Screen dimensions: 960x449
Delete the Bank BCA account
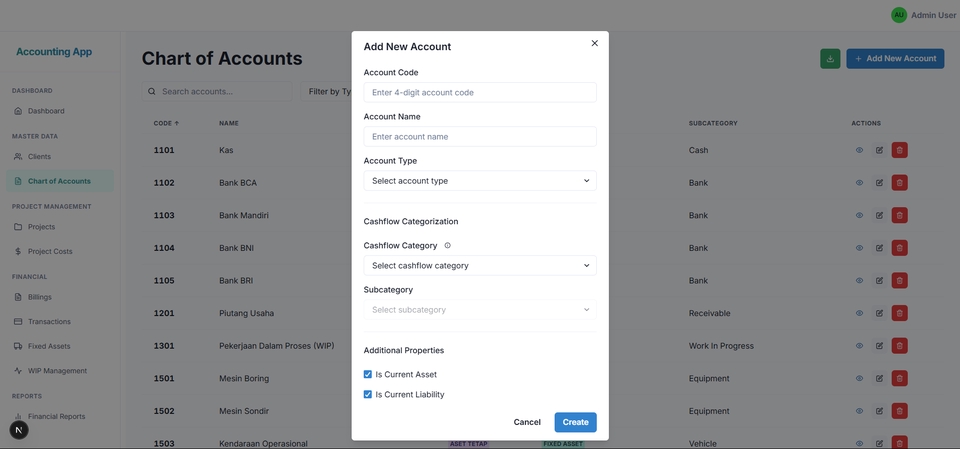click(899, 183)
